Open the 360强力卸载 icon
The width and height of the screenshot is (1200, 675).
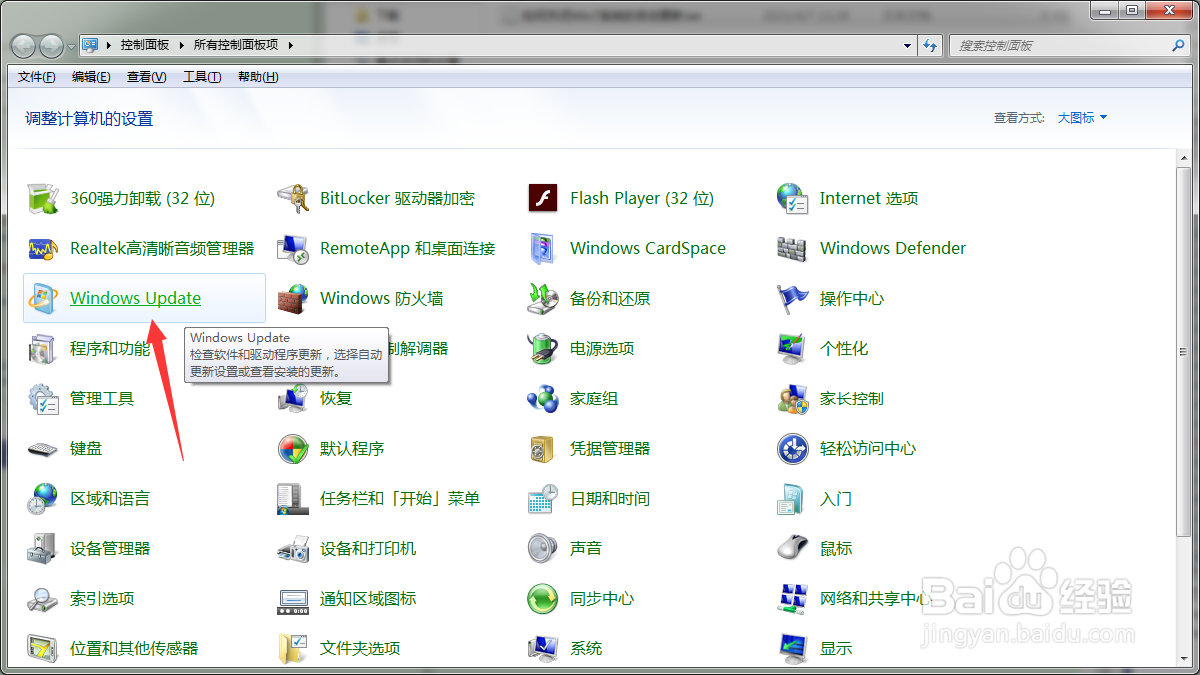click(x=43, y=198)
